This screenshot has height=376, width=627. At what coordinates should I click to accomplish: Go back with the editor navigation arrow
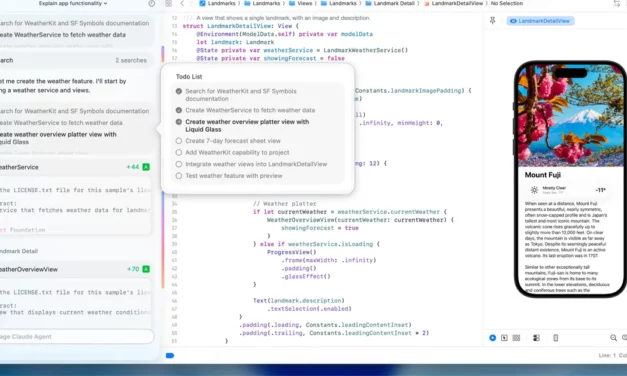[x=182, y=4]
